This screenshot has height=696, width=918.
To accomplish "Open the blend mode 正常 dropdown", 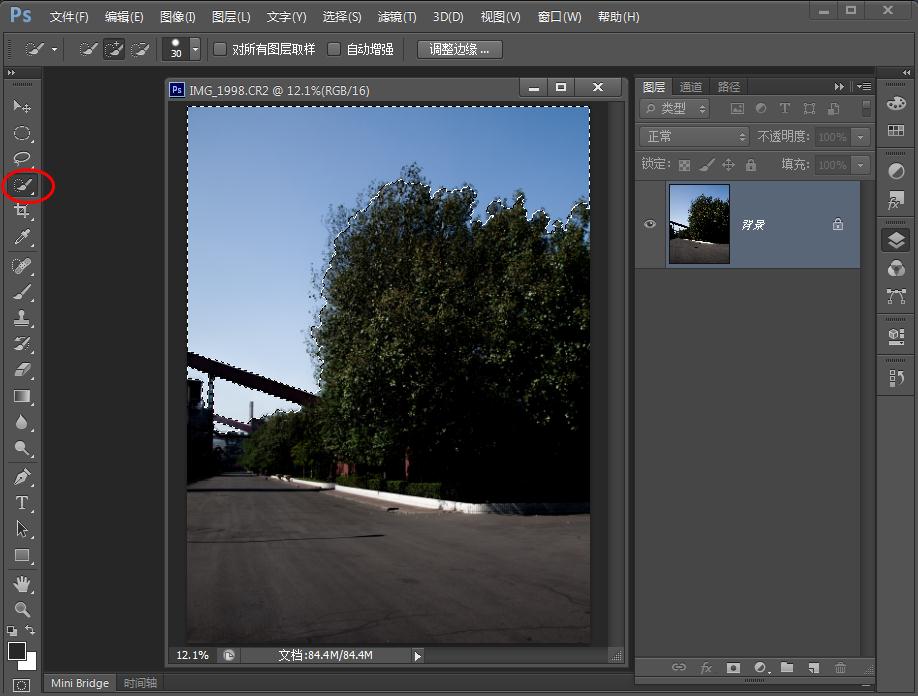I will coord(695,136).
